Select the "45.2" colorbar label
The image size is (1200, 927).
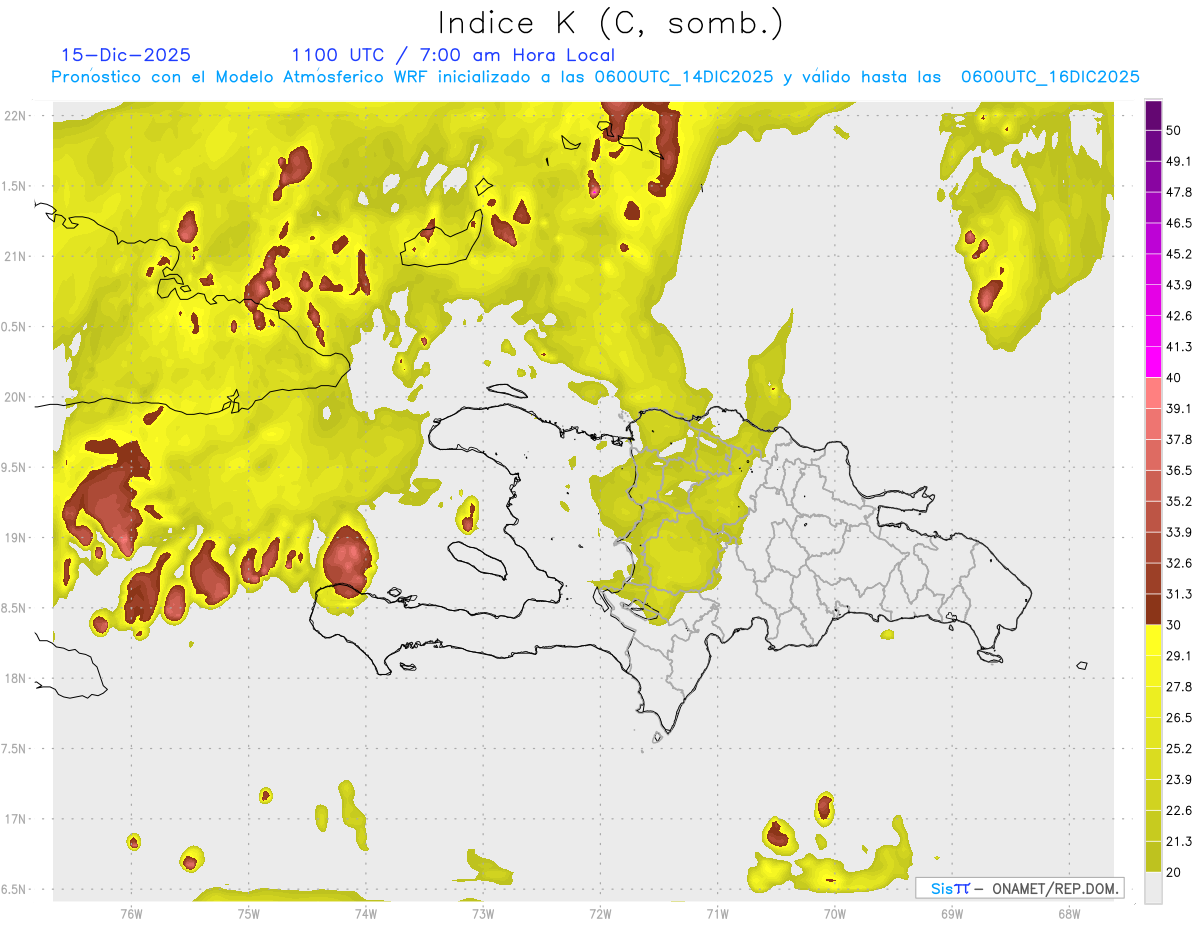tap(1179, 254)
